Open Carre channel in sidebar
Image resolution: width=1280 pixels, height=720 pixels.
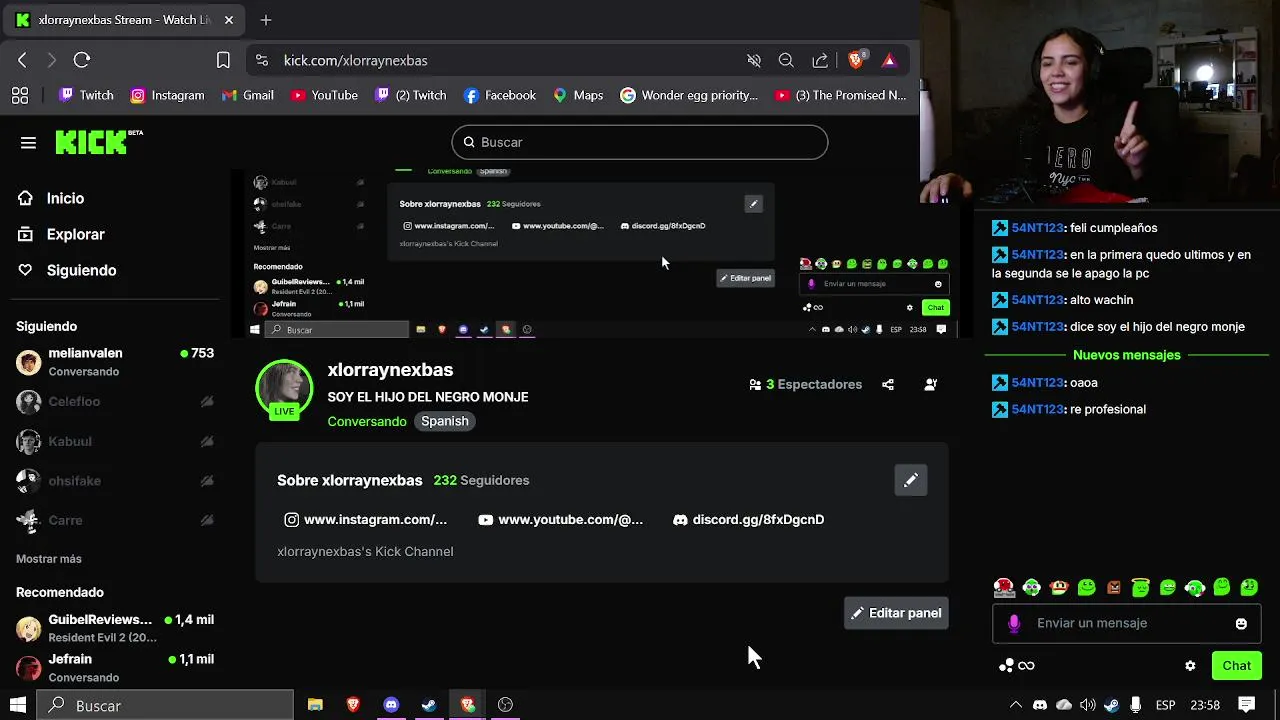[x=116, y=520]
